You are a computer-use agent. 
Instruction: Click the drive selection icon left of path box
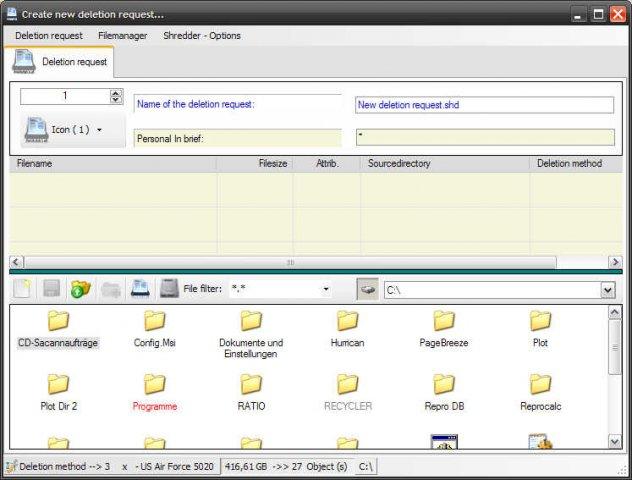click(367, 289)
